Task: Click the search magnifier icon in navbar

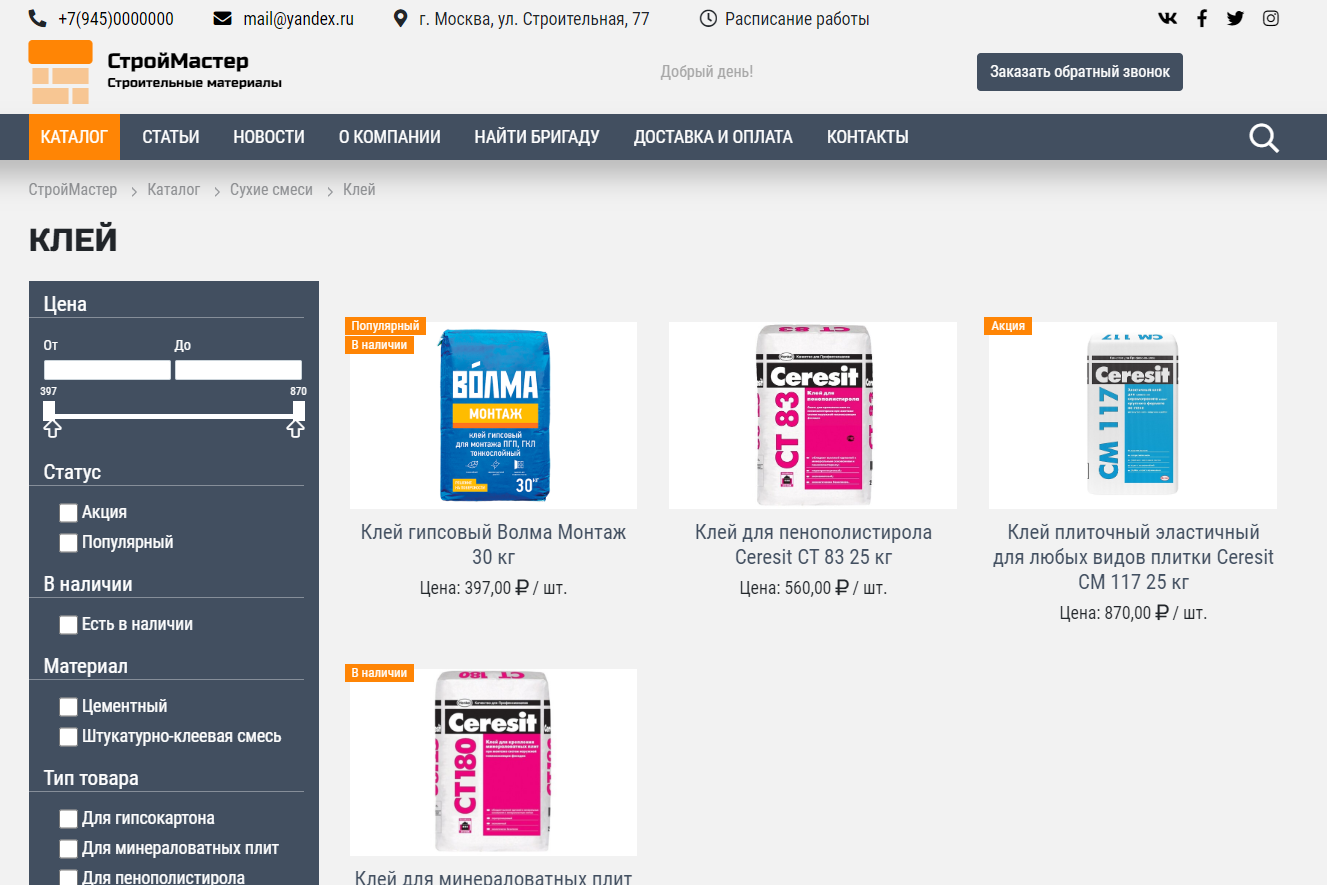Action: pyautogui.click(x=1264, y=138)
